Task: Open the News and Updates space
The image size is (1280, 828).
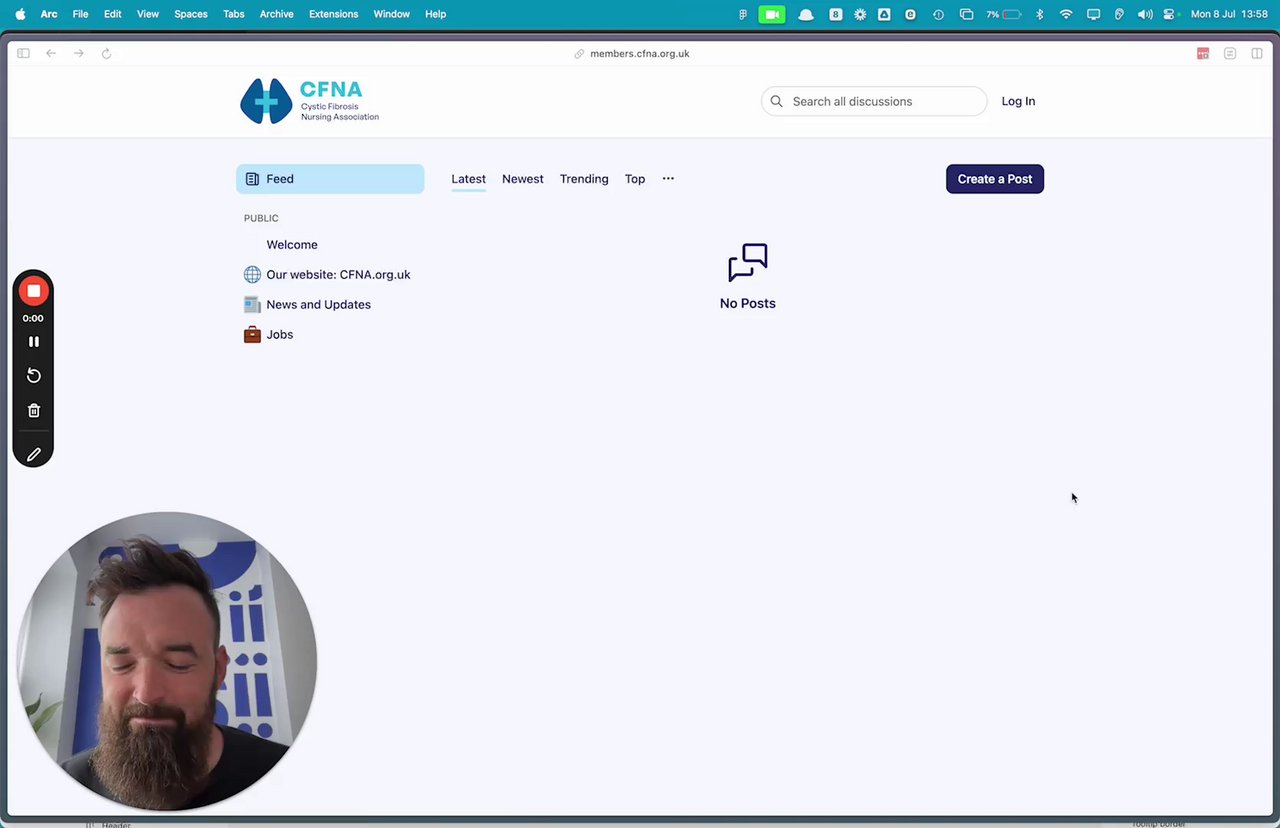Action: pyautogui.click(x=318, y=305)
